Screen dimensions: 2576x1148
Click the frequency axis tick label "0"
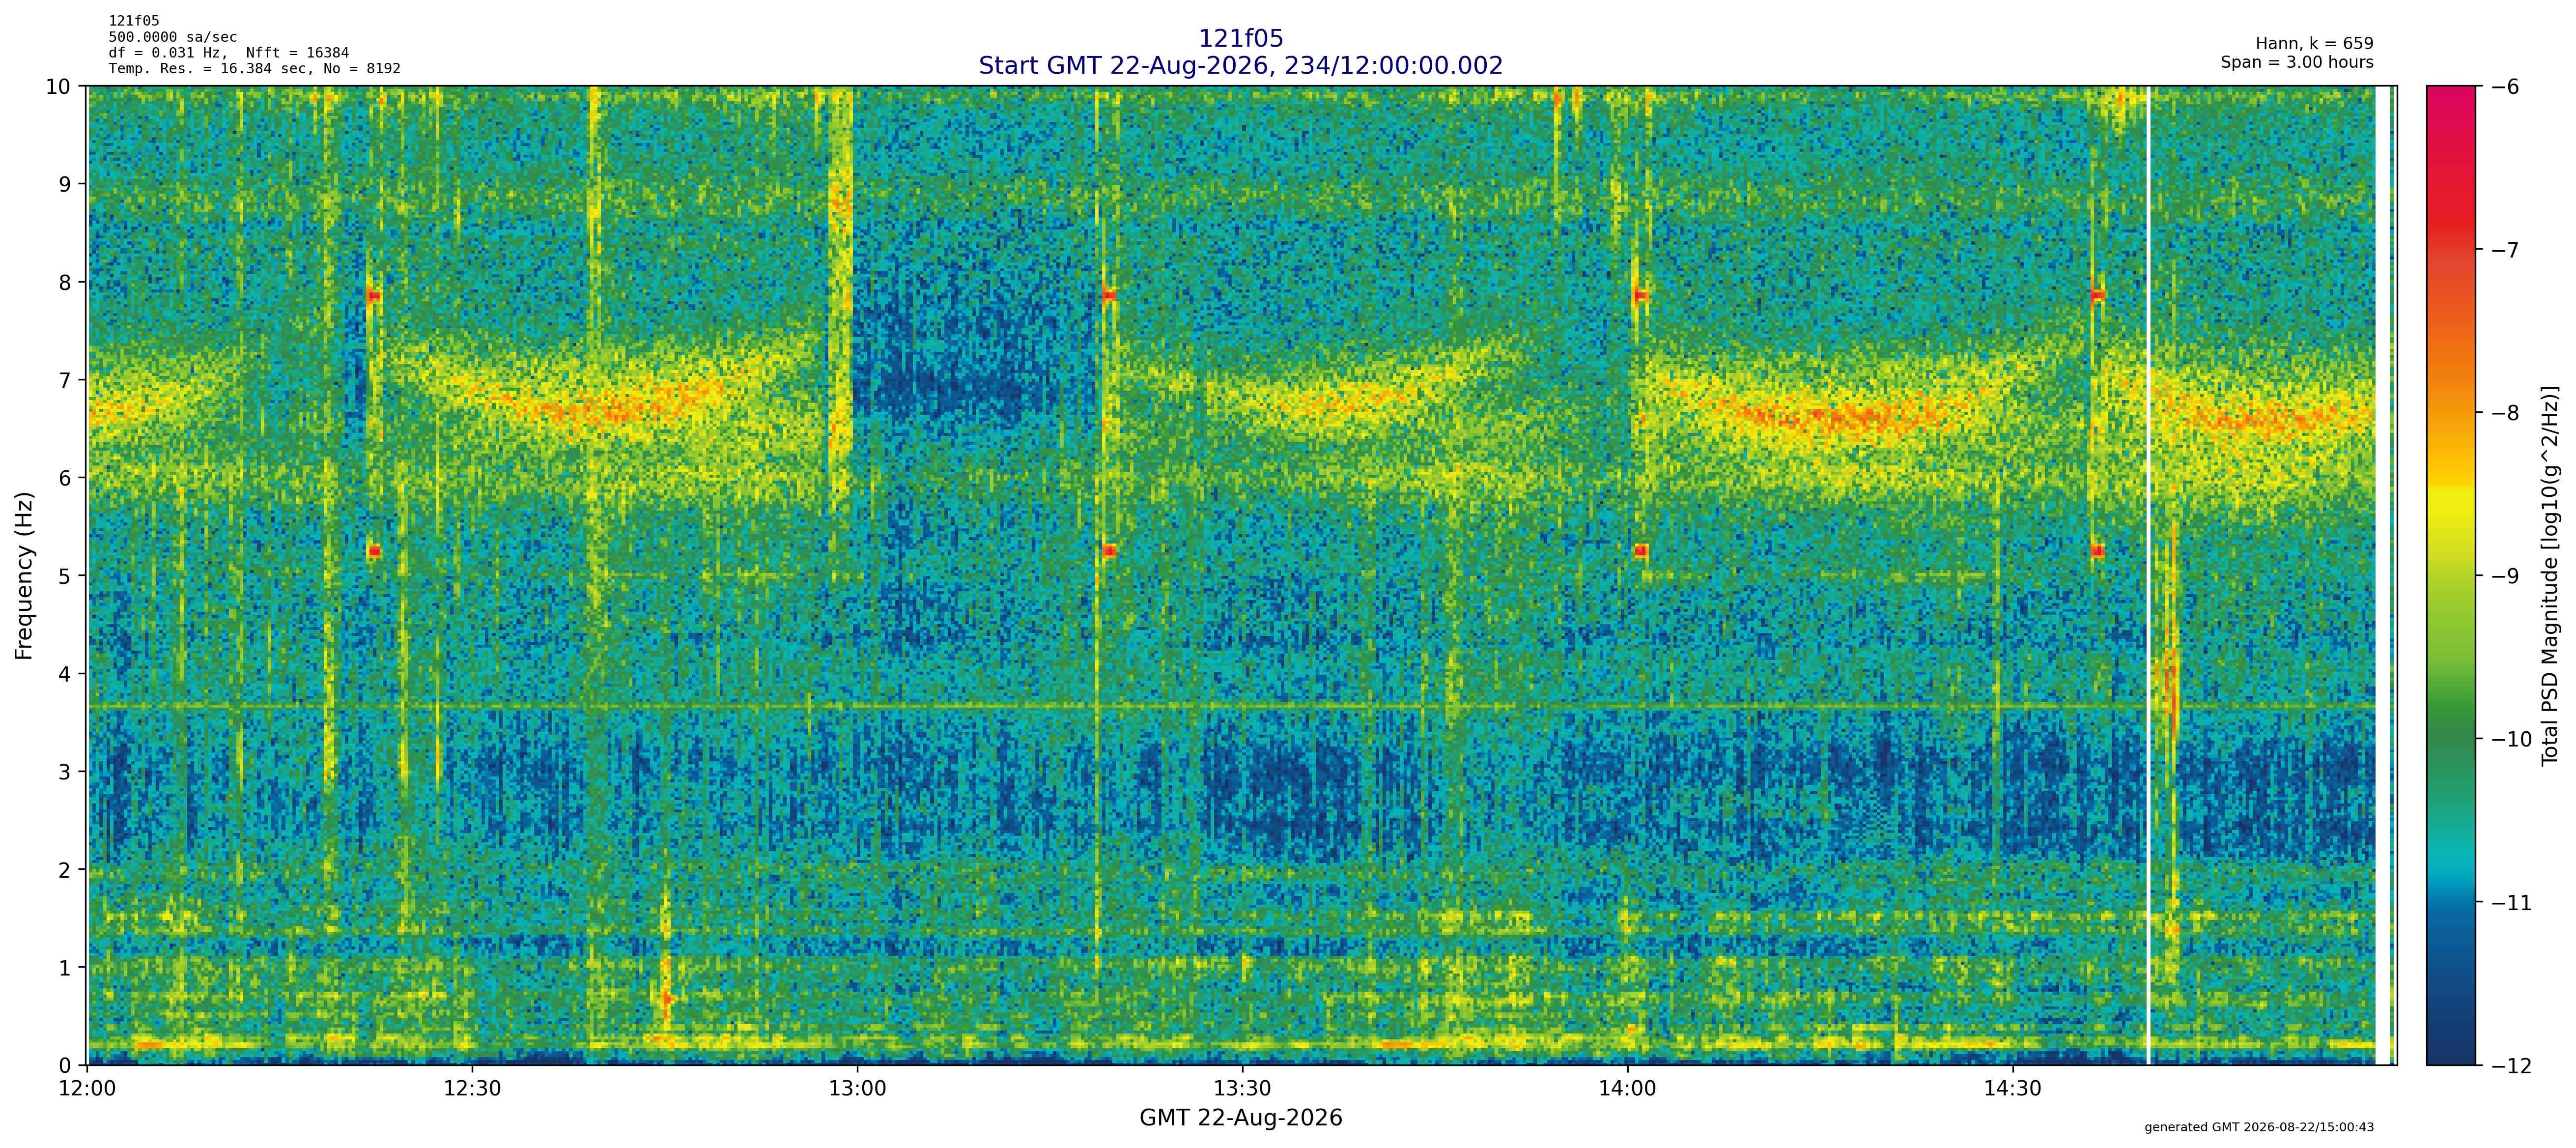(x=65, y=1066)
